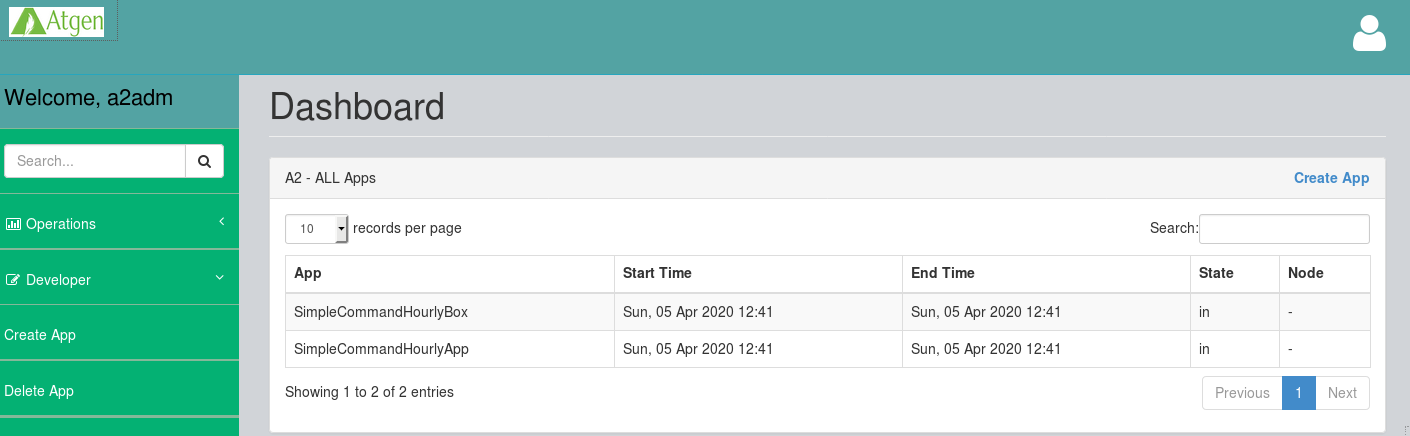Click the Operations bar chart icon
The height and width of the screenshot is (436, 1410).
coord(13,224)
